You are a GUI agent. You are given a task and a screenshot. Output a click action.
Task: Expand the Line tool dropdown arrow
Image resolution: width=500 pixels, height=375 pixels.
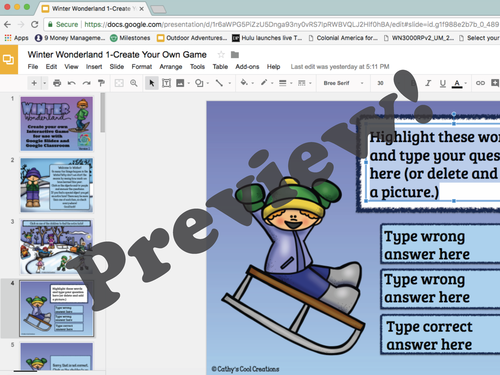pos(229,83)
